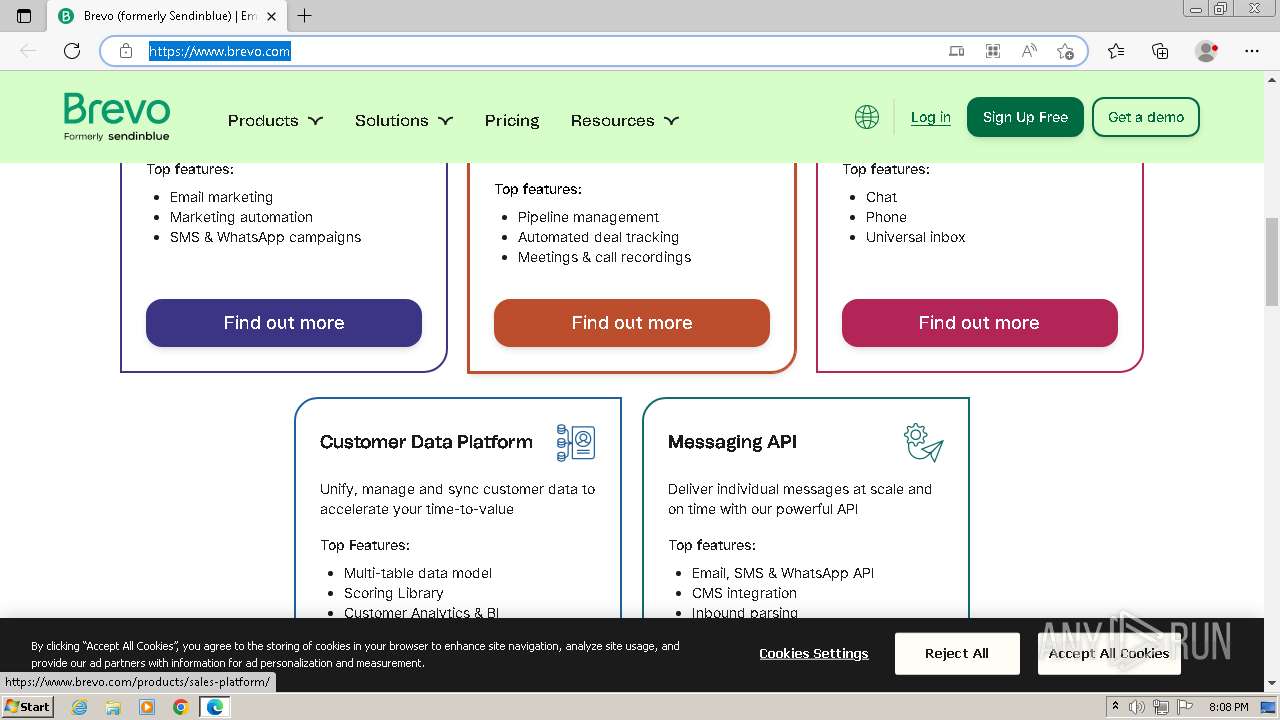Expand the Products menu
The image size is (1280, 720).
click(x=275, y=120)
